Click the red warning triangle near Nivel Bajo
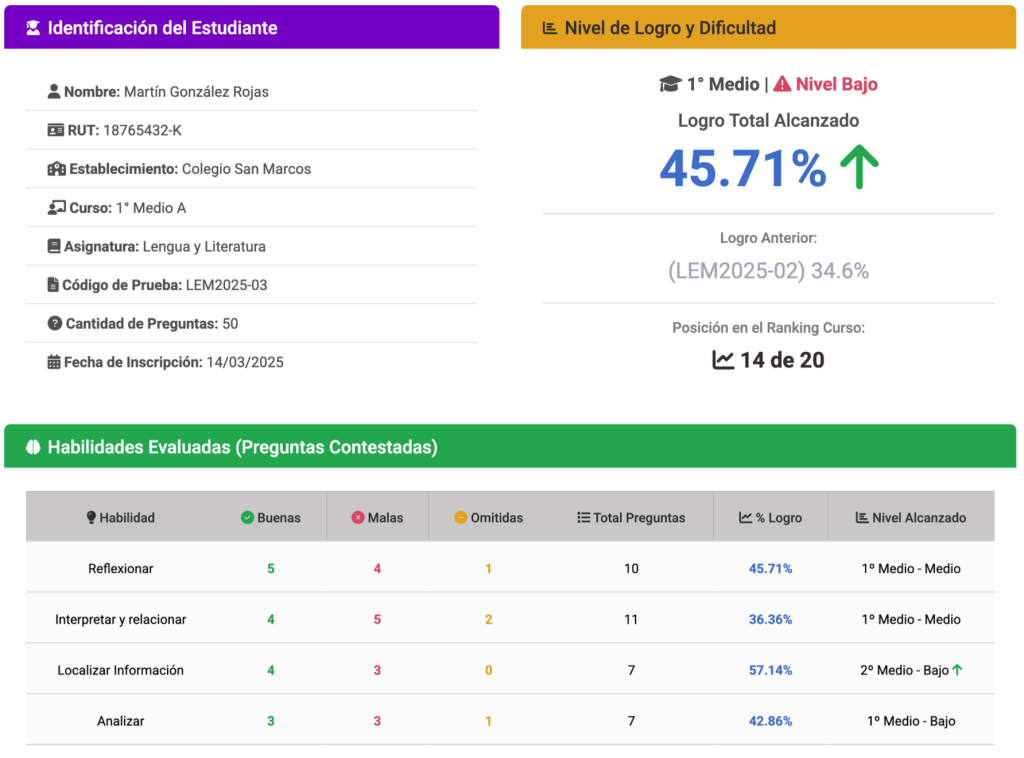1024x758 pixels. click(782, 84)
